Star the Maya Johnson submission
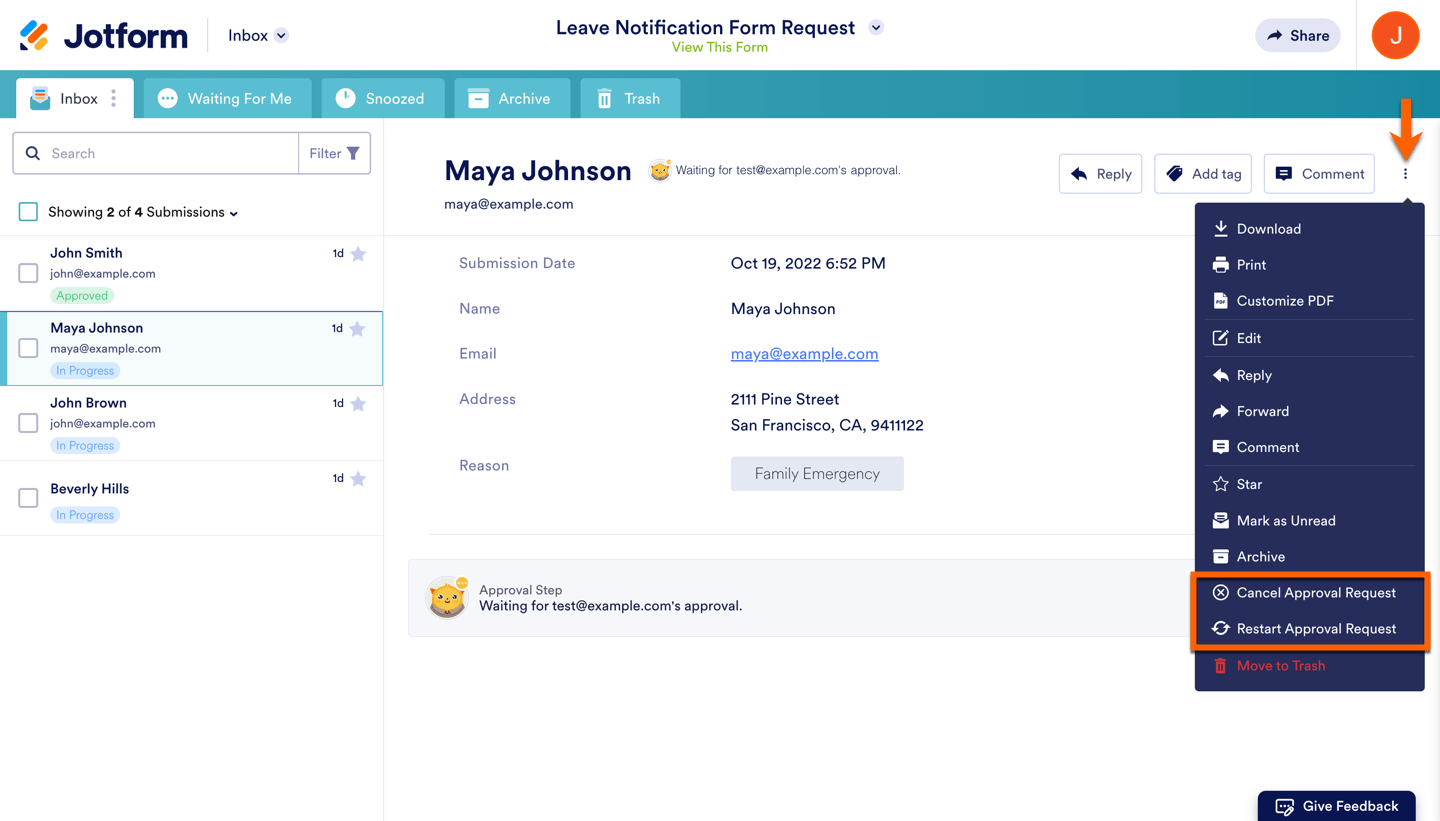Viewport: 1440px width, 821px height. [358, 329]
